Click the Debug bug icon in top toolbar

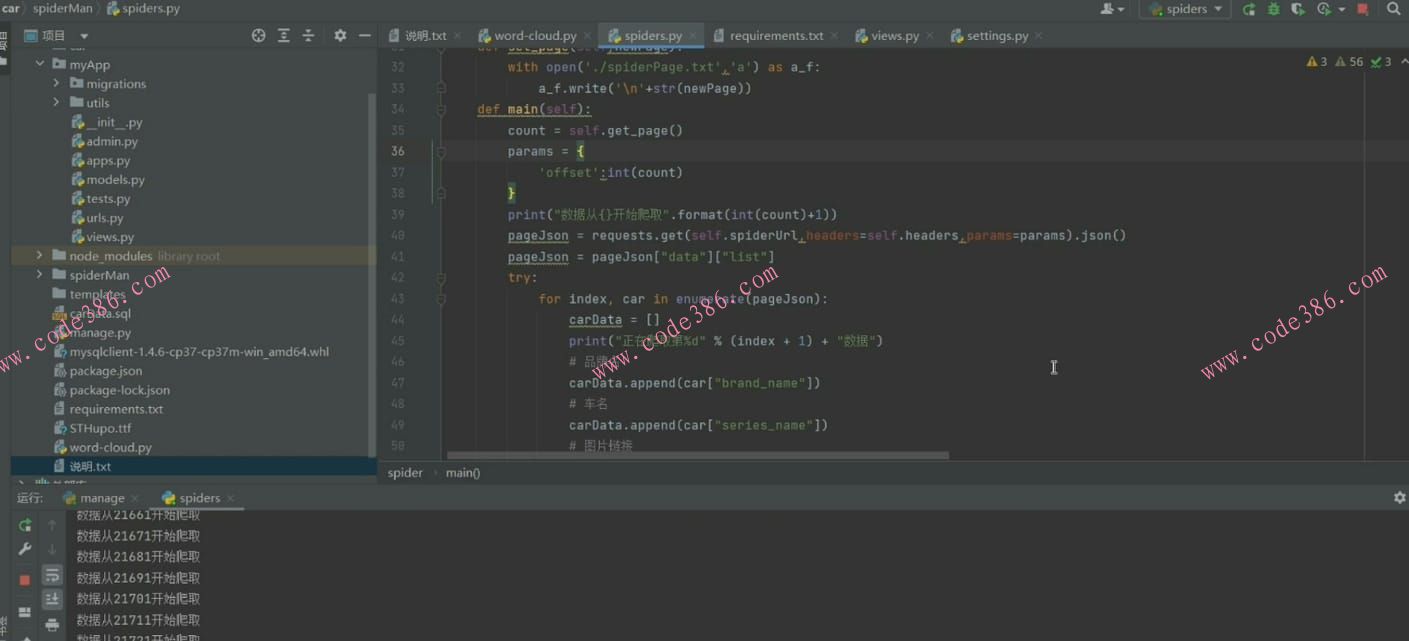pos(1273,9)
